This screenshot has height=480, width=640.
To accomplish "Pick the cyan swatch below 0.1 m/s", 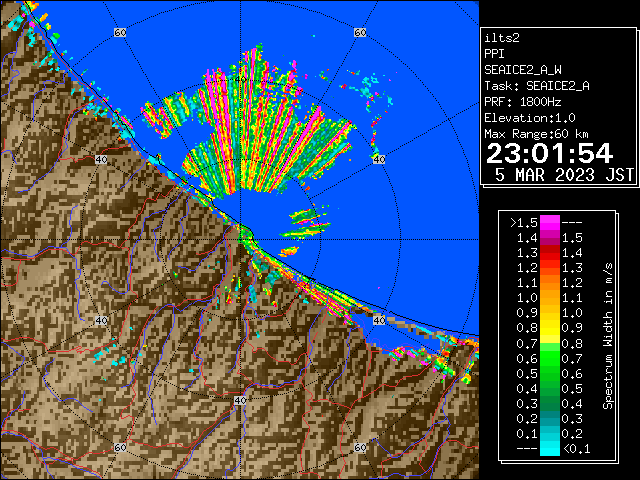I will [x=550, y=449].
